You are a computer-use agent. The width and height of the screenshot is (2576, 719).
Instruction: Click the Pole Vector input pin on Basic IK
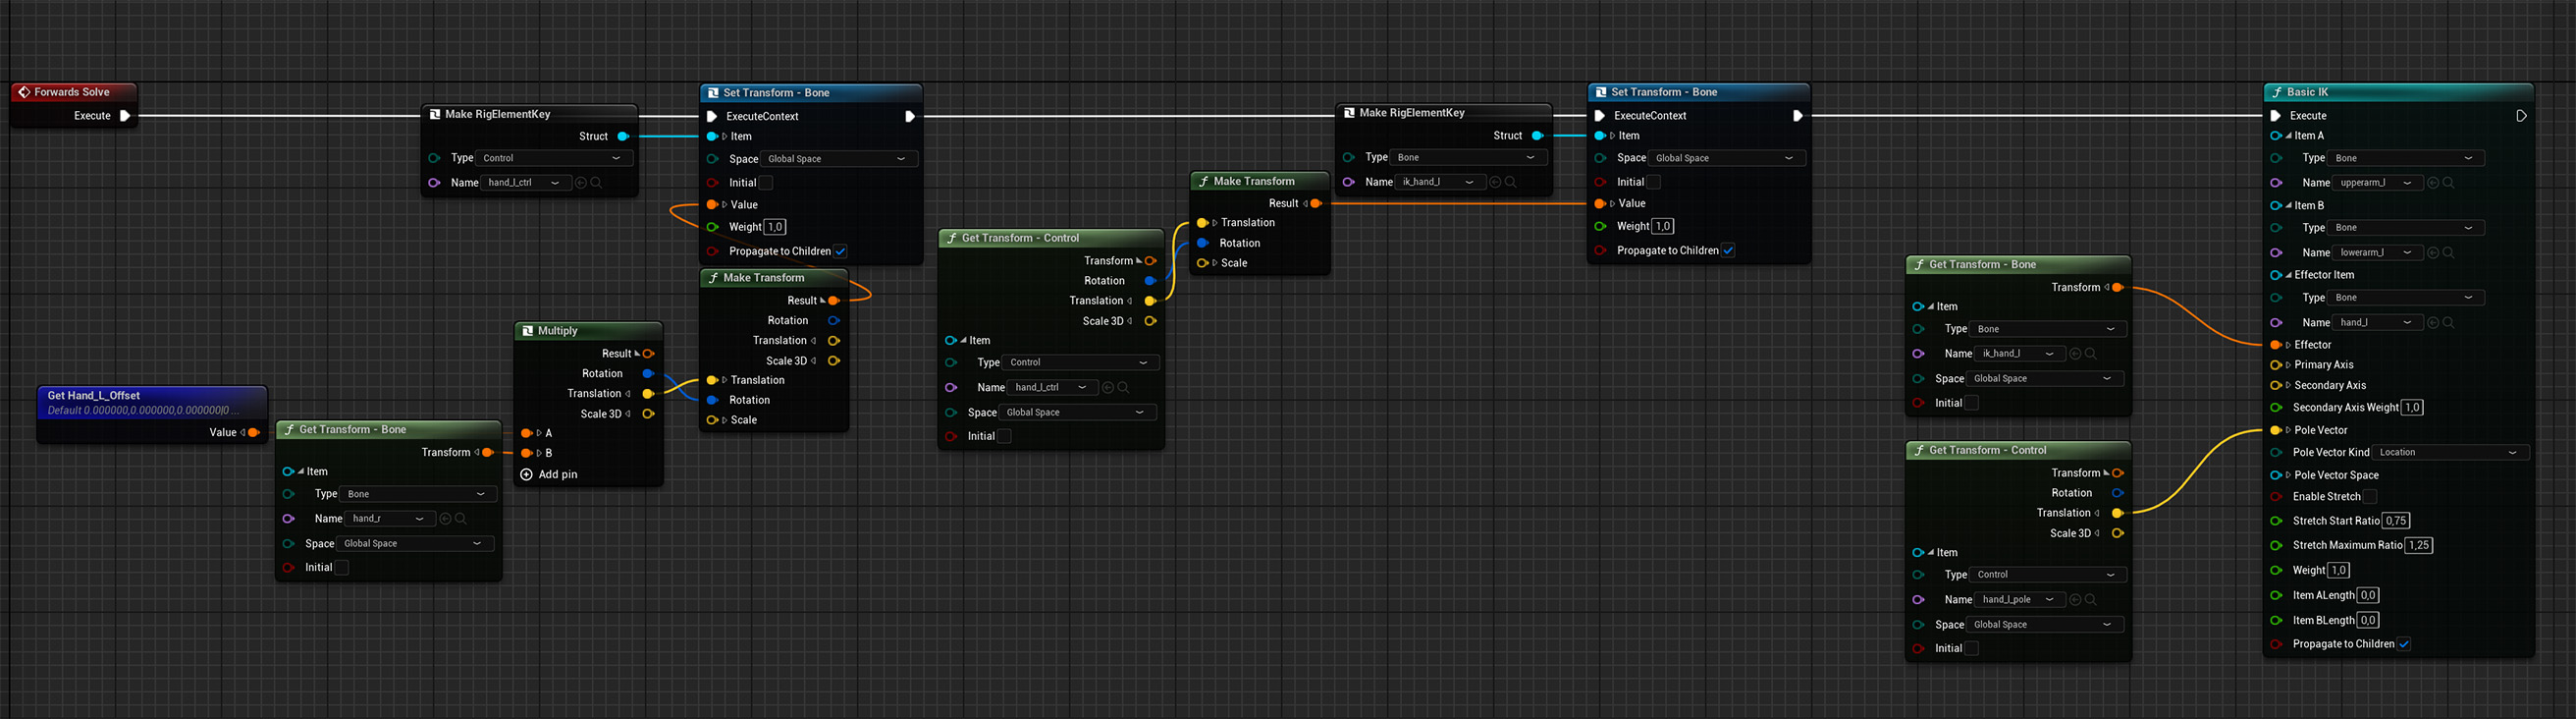(x=2277, y=431)
